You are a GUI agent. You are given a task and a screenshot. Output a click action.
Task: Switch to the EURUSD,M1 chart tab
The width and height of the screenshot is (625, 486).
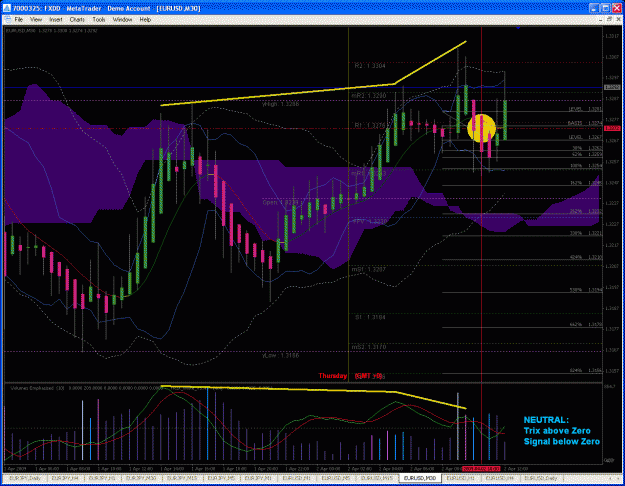pyautogui.click(x=297, y=478)
